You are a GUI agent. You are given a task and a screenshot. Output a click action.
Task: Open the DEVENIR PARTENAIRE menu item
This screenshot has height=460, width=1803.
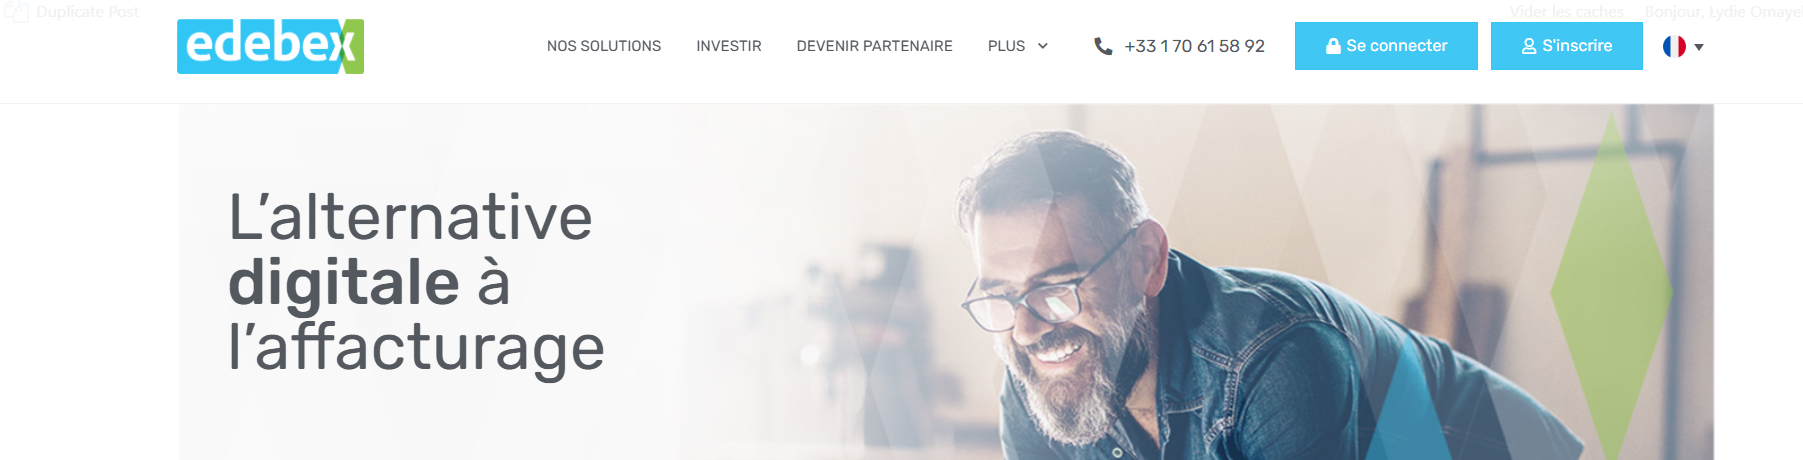[x=874, y=46]
